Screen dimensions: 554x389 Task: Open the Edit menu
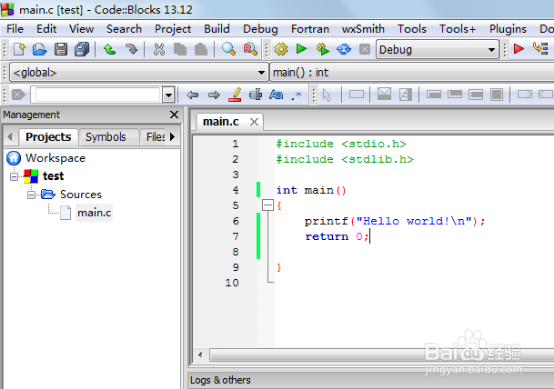coord(46,29)
